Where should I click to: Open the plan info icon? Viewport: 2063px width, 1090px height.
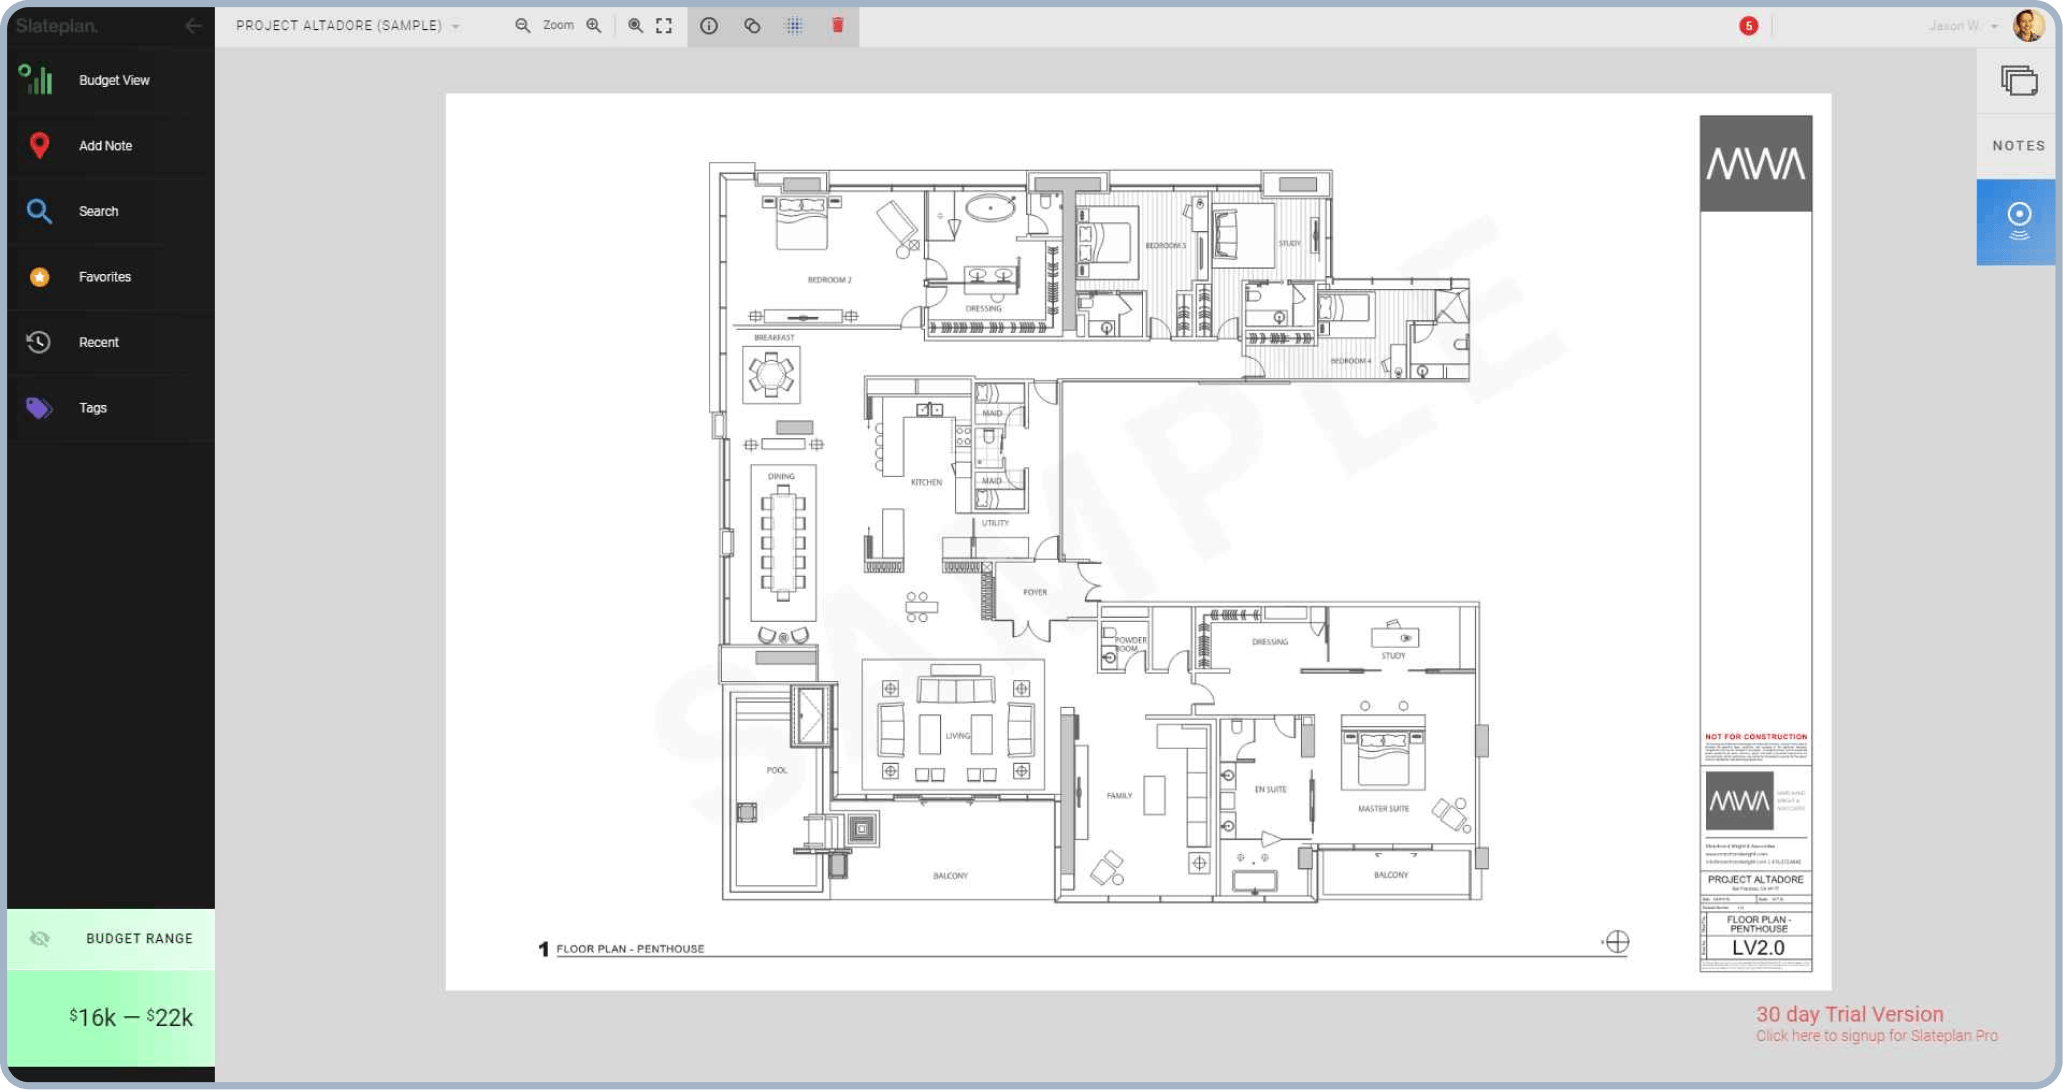pyautogui.click(x=709, y=26)
